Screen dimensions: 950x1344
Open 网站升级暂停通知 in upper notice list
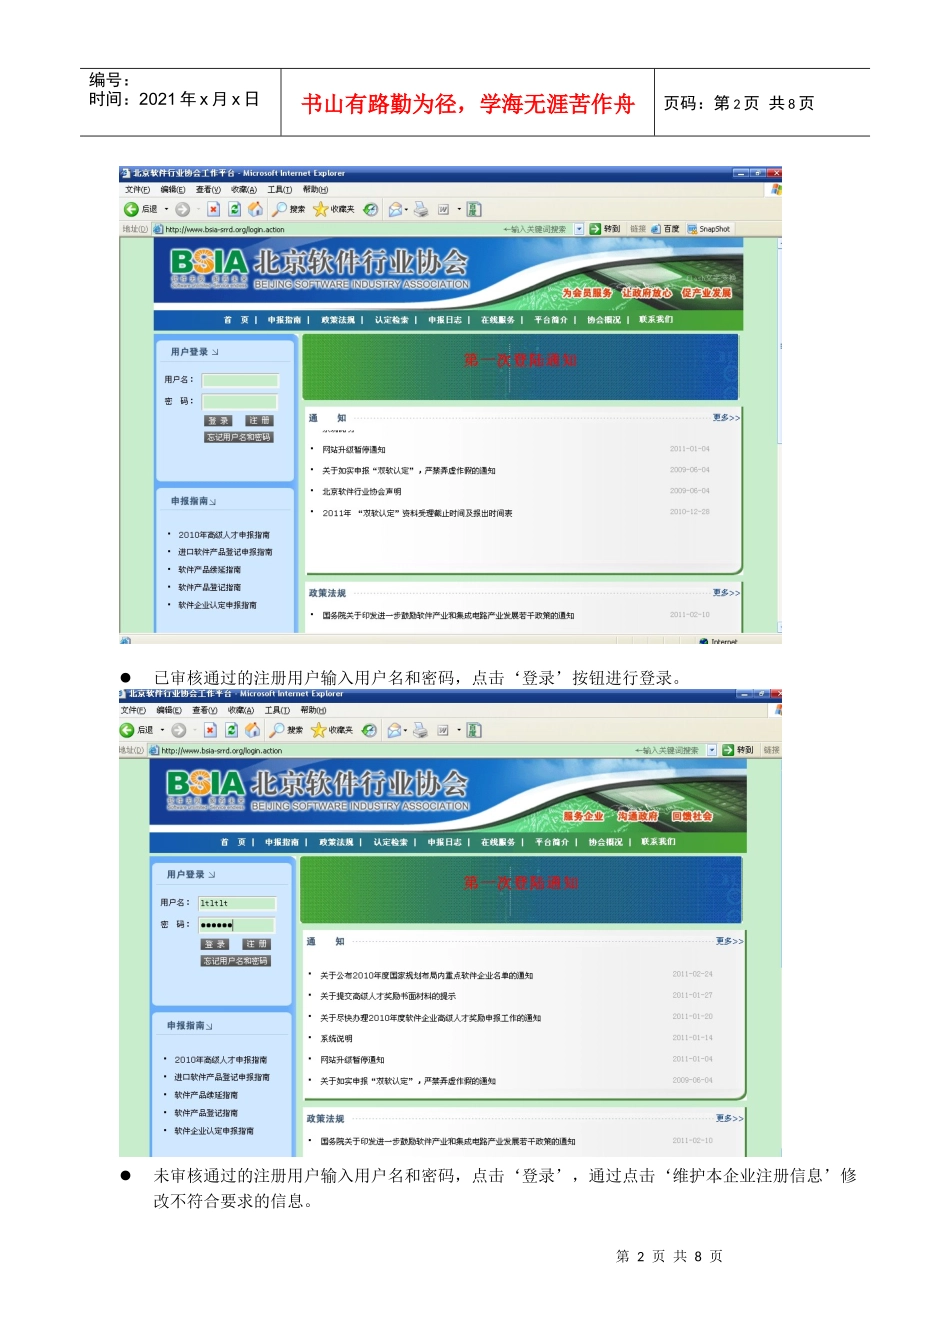click(353, 450)
